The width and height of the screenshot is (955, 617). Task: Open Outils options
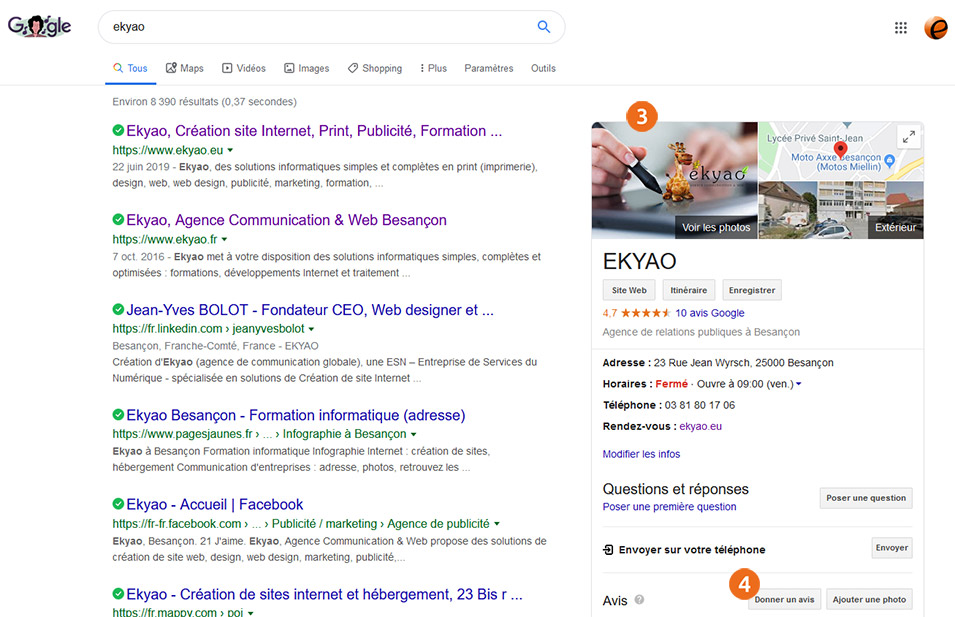point(543,68)
